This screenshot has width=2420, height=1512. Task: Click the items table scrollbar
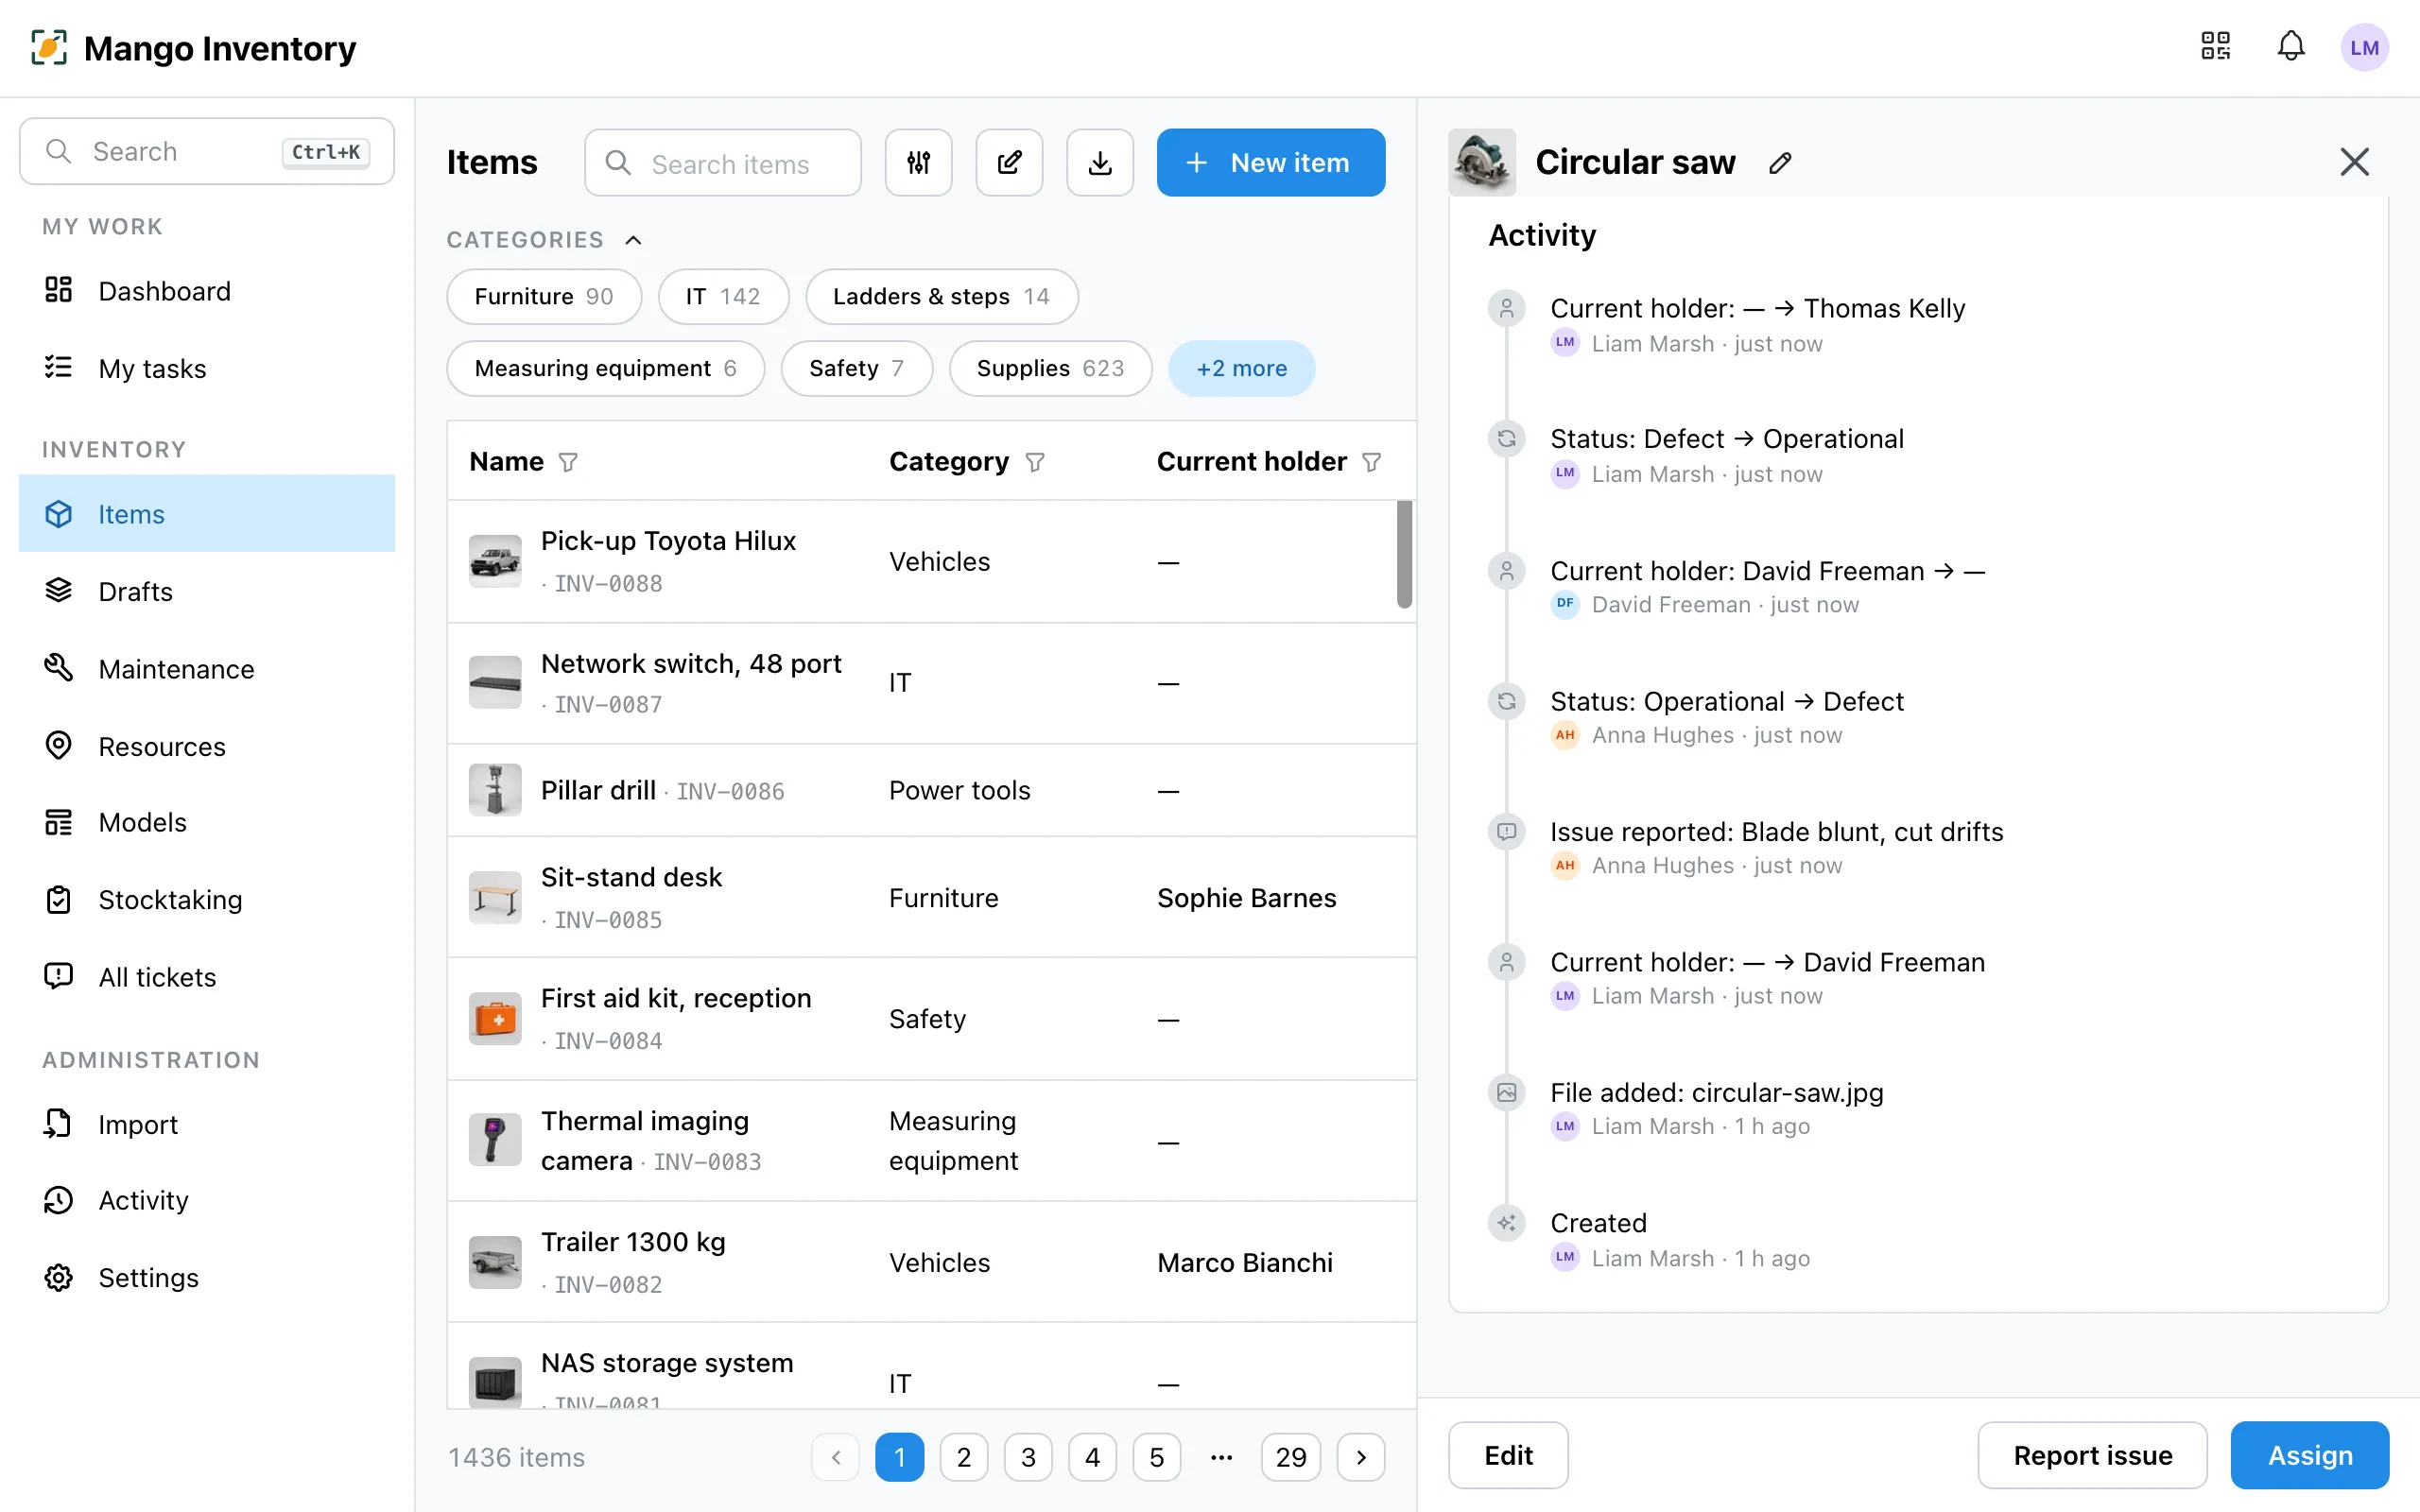click(1404, 554)
